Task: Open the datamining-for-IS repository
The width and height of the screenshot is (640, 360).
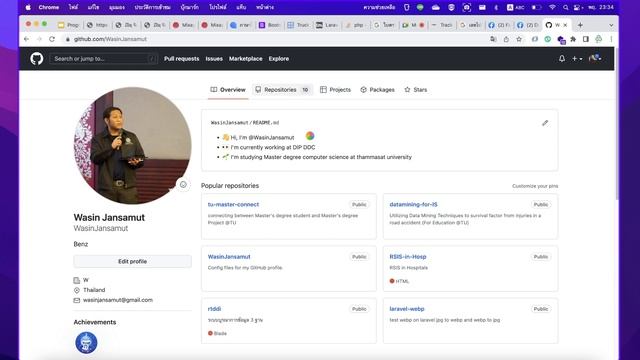Action: tap(413, 204)
